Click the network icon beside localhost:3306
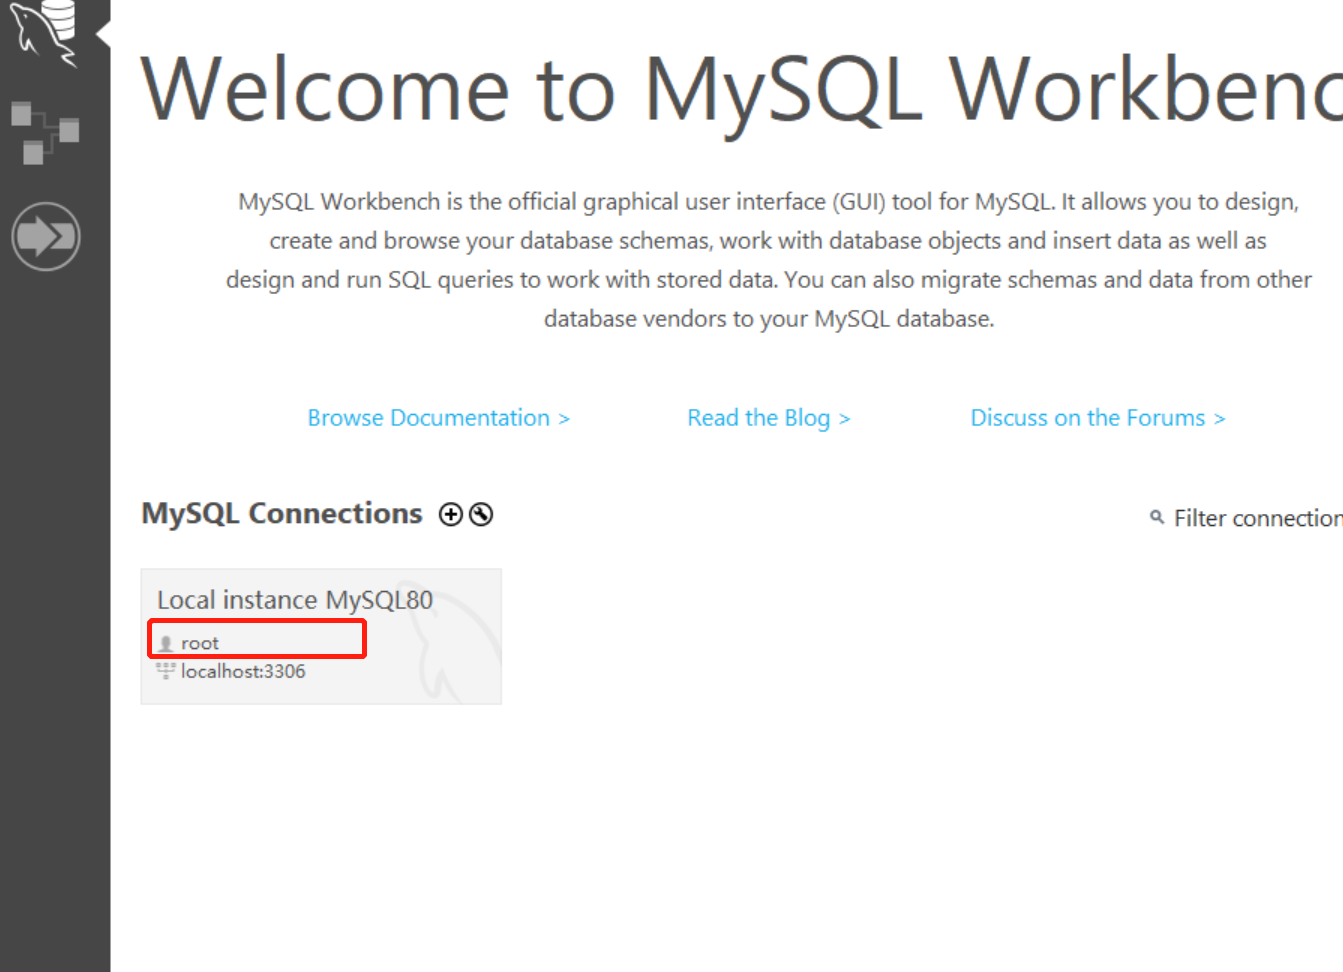Image resolution: width=1343 pixels, height=972 pixels. coord(166,671)
